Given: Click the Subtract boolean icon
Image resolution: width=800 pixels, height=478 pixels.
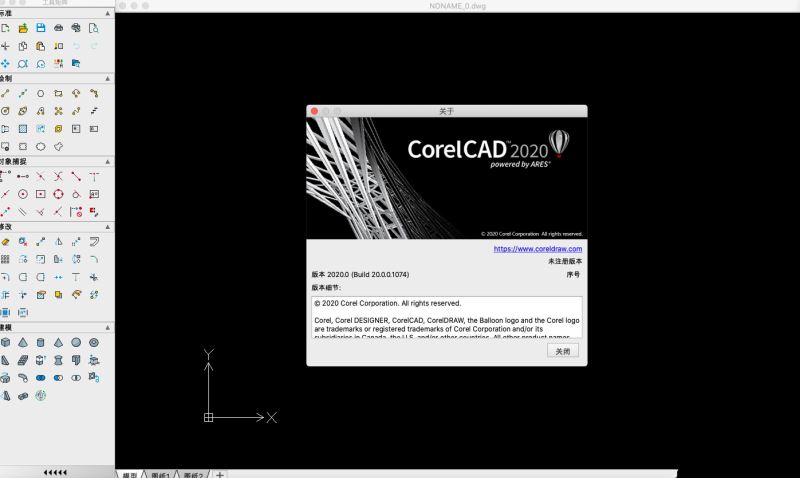Looking at the screenshot, I should pyautogui.click(x=59, y=378).
